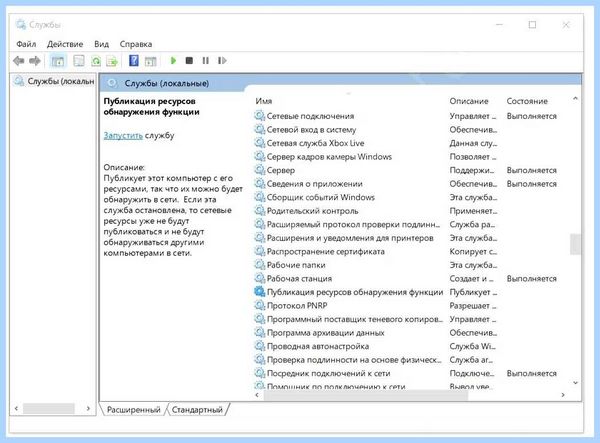The image size is (600, 443).
Task: Click the services list scroll down arrow
Action: (x=575, y=383)
